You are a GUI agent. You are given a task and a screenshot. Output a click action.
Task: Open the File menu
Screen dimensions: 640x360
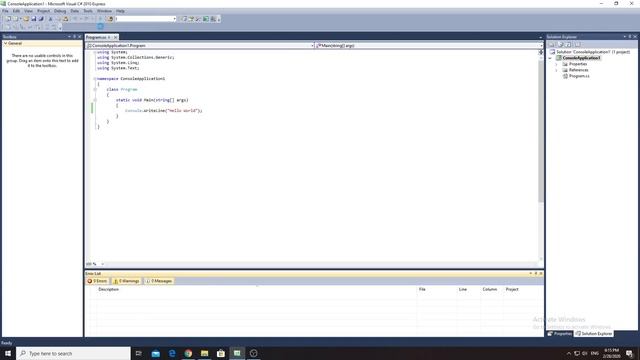click(5, 11)
